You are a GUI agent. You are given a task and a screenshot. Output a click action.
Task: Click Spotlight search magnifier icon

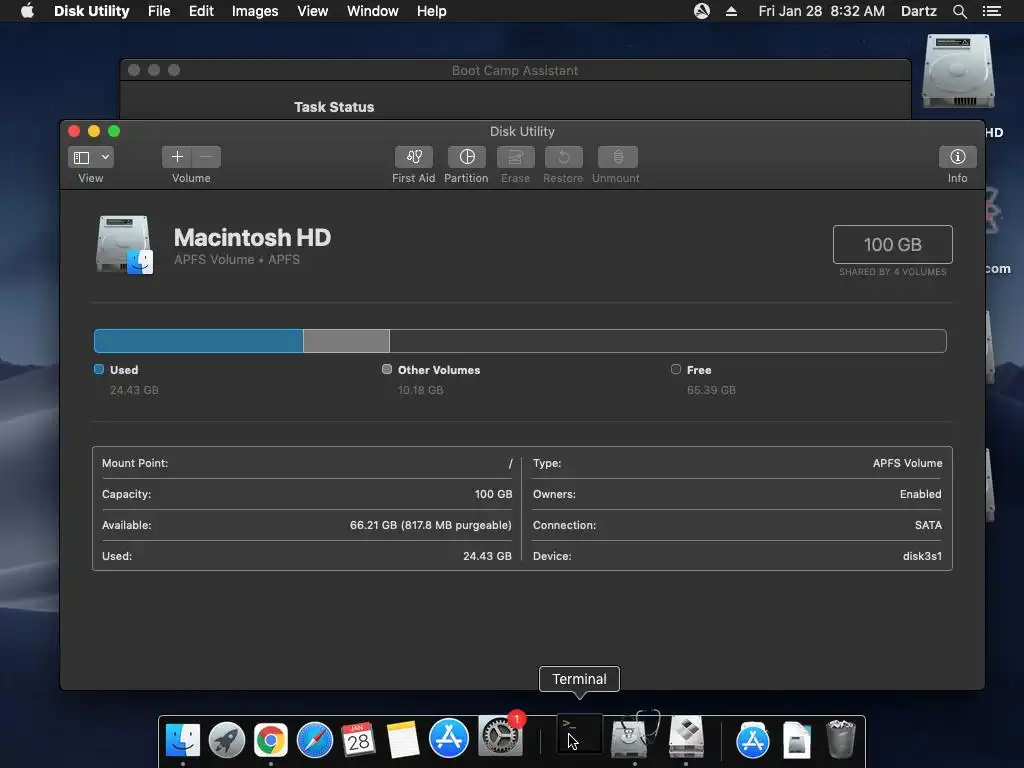tap(959, 11)
